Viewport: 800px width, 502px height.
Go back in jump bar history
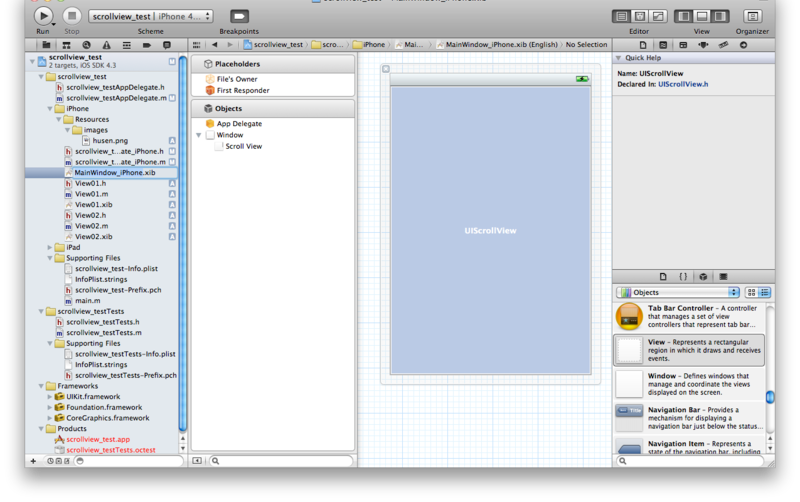pyautogui.click(x=214, y=45)
